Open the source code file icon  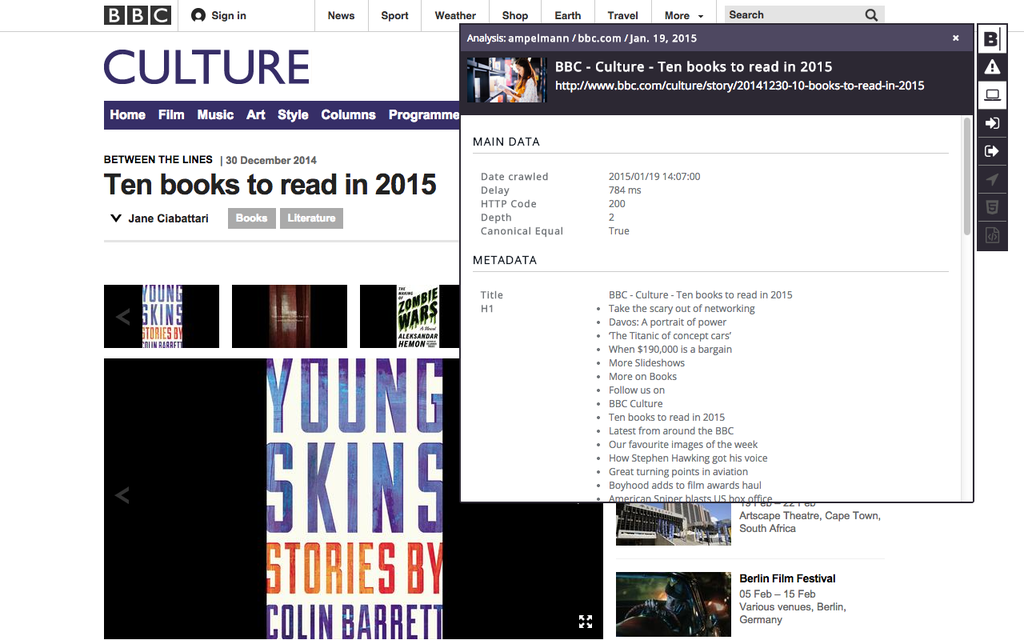click(991, 236)
